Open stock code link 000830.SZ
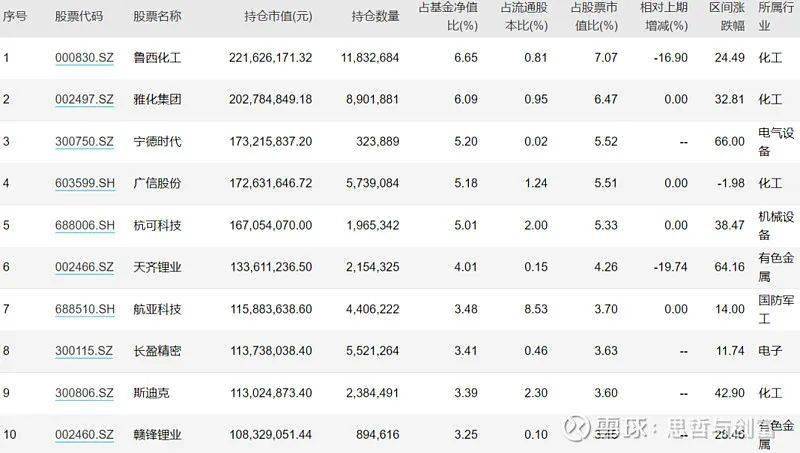The height and width of the screenshot is (453, 800). tap(83, 58)
